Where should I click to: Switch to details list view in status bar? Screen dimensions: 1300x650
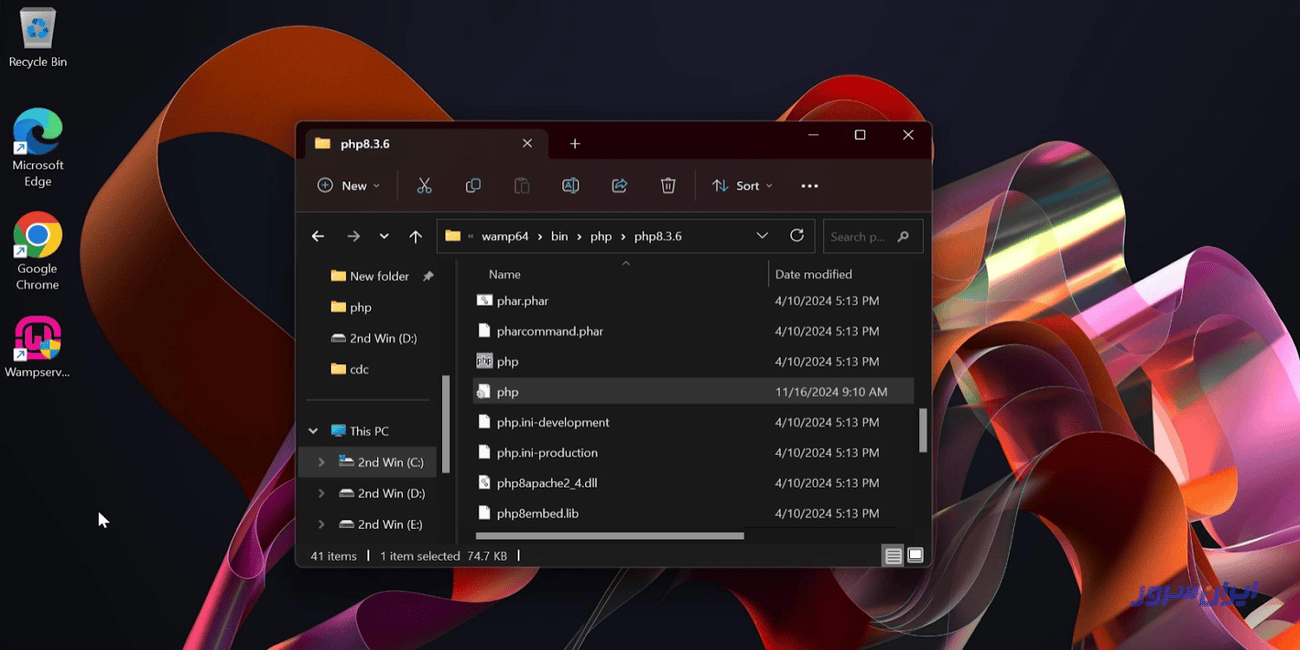coord(893,556)
